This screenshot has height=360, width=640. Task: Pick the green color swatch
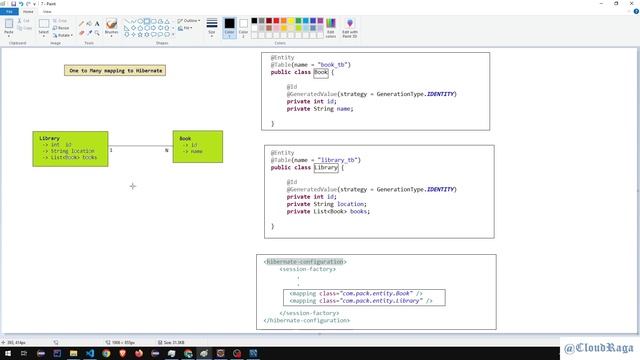tap(298, 20)
